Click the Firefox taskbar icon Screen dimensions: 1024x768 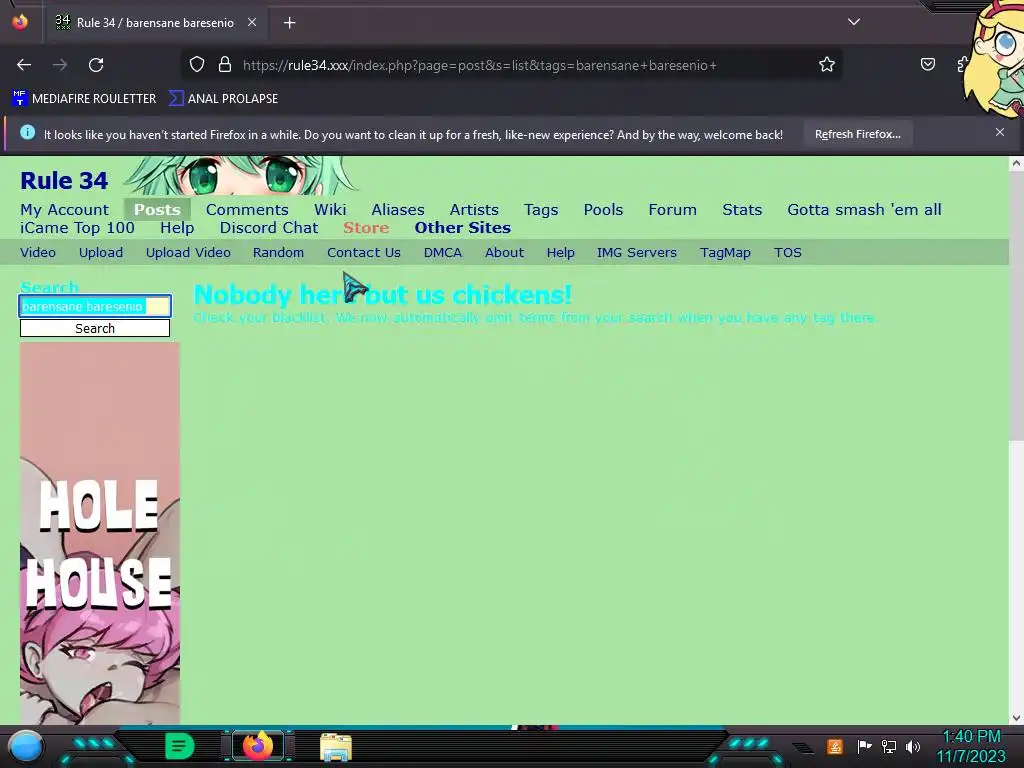coord(257,746)
